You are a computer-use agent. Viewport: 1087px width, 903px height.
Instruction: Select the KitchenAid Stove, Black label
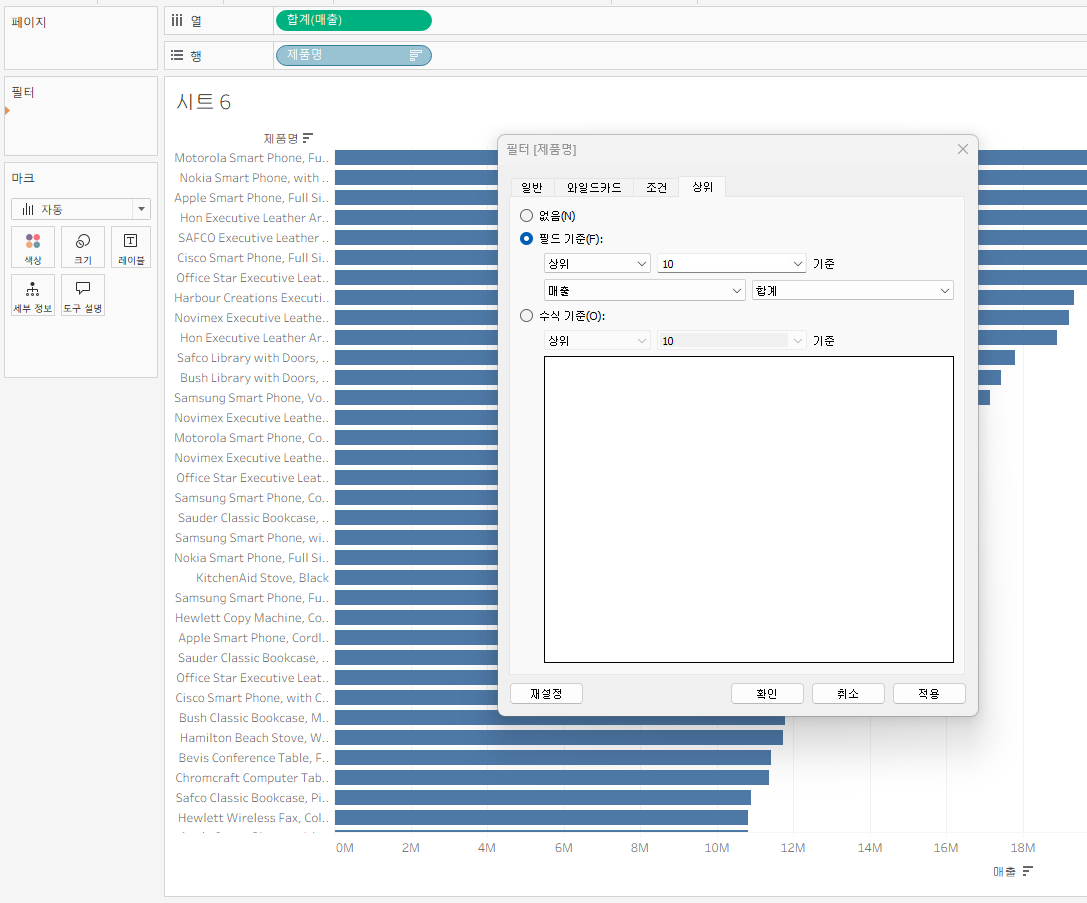[262, 578]
